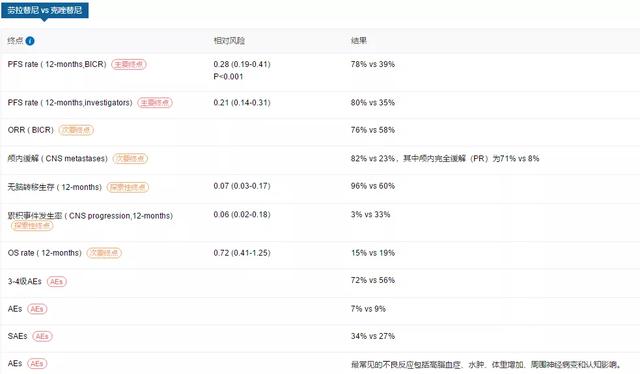The image size is (640, 374).
Task: Click the OS rate (12-months) label
Action: pyautogui.click(x=44, y=253)
